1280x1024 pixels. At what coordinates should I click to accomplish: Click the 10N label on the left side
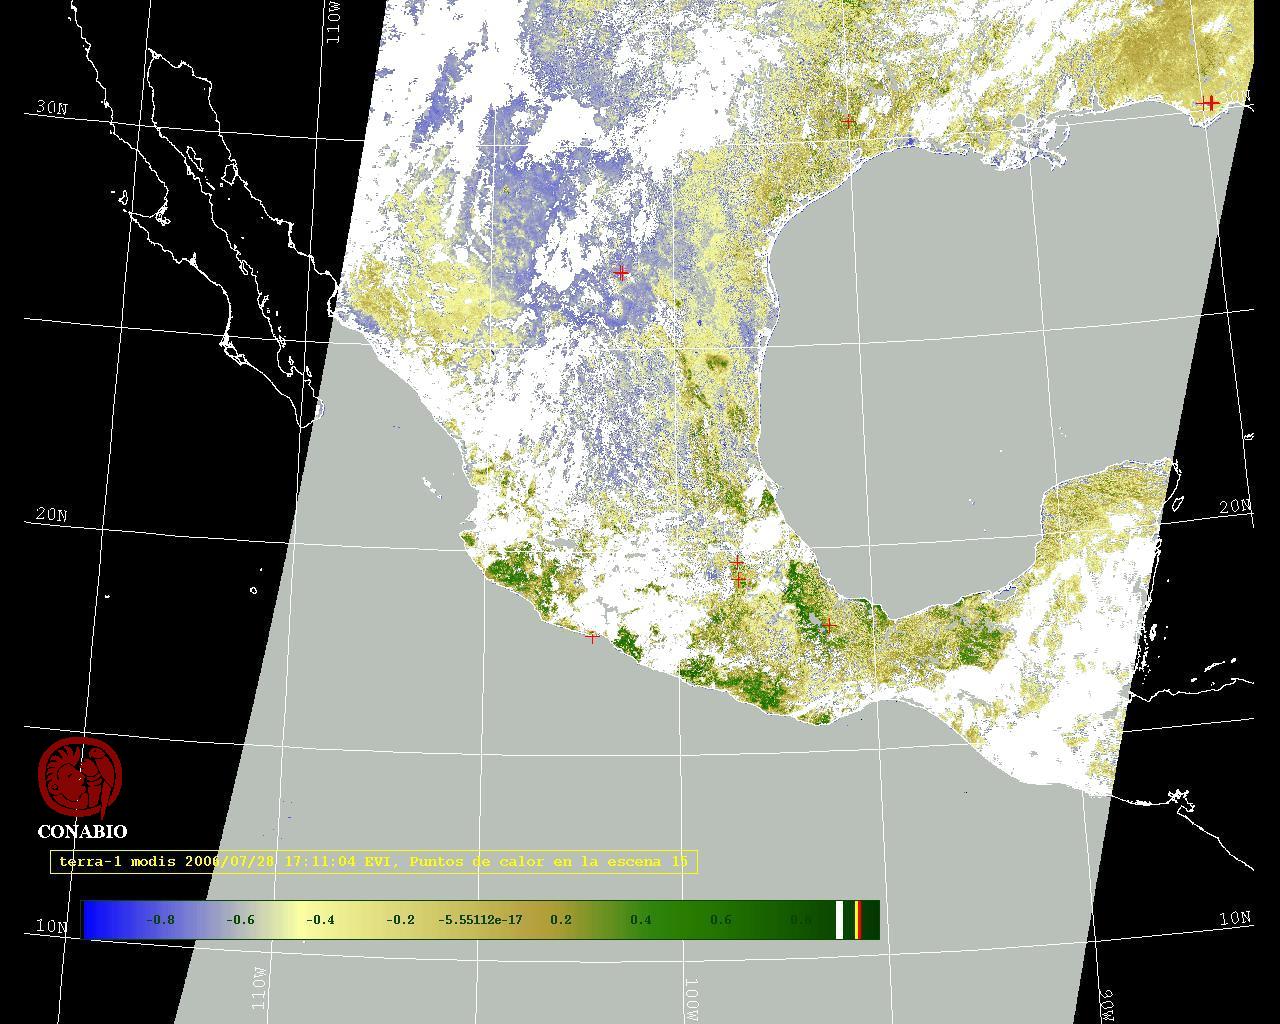tap(52, 925)
